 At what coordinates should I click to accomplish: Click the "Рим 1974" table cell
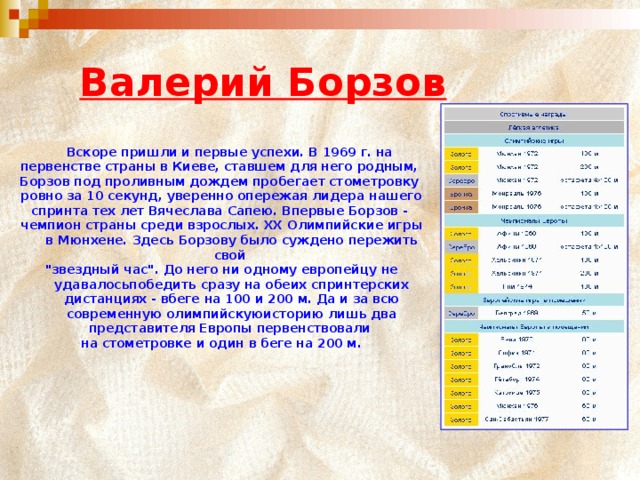(517, 287)
